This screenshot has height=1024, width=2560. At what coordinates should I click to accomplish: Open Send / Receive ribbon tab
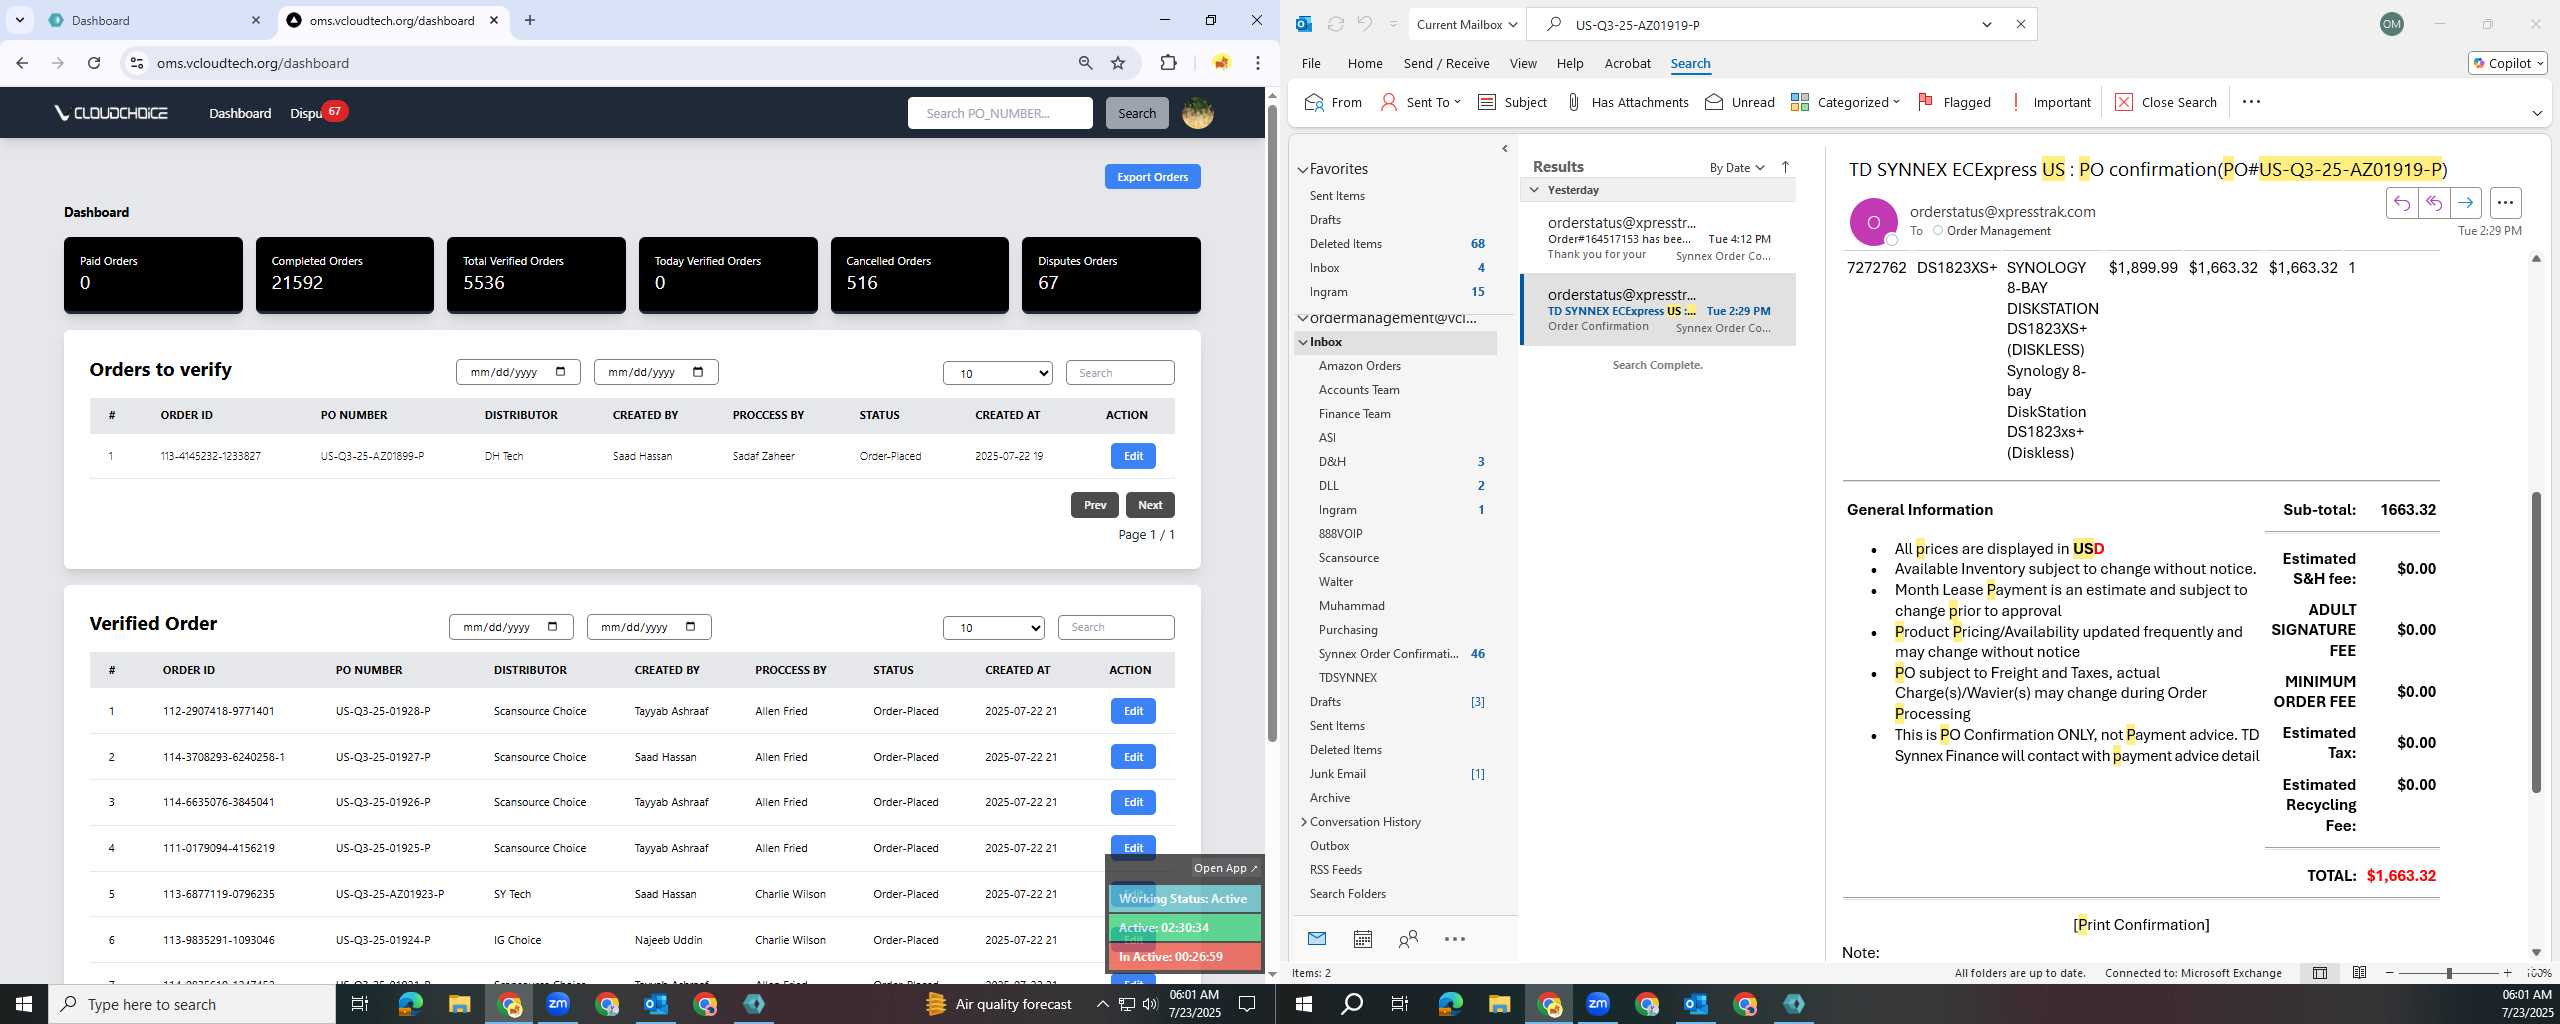1446,63
